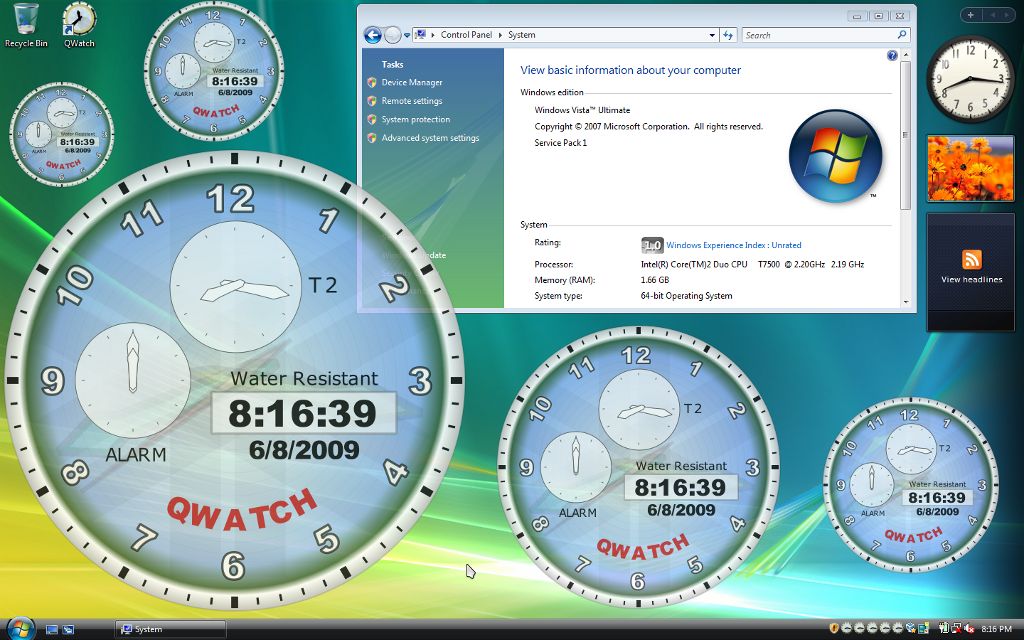The image size is (1024, 640).
Task: Open System protection
Action: [415, 120]
